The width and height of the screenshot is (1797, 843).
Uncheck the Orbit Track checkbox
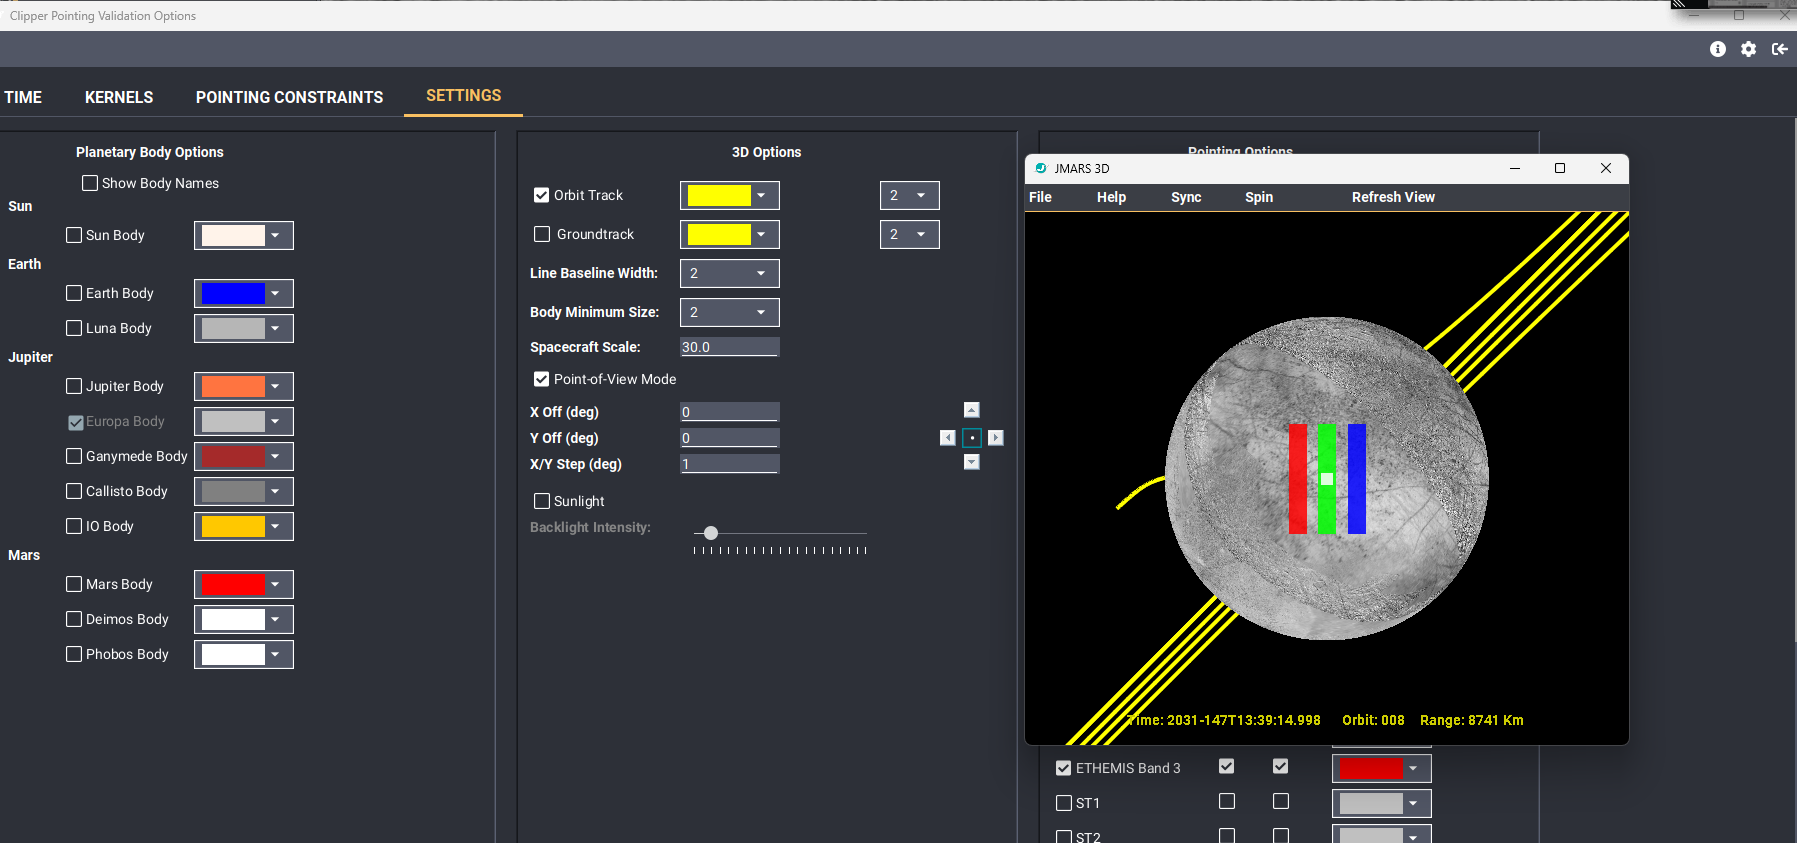point(542,195)
